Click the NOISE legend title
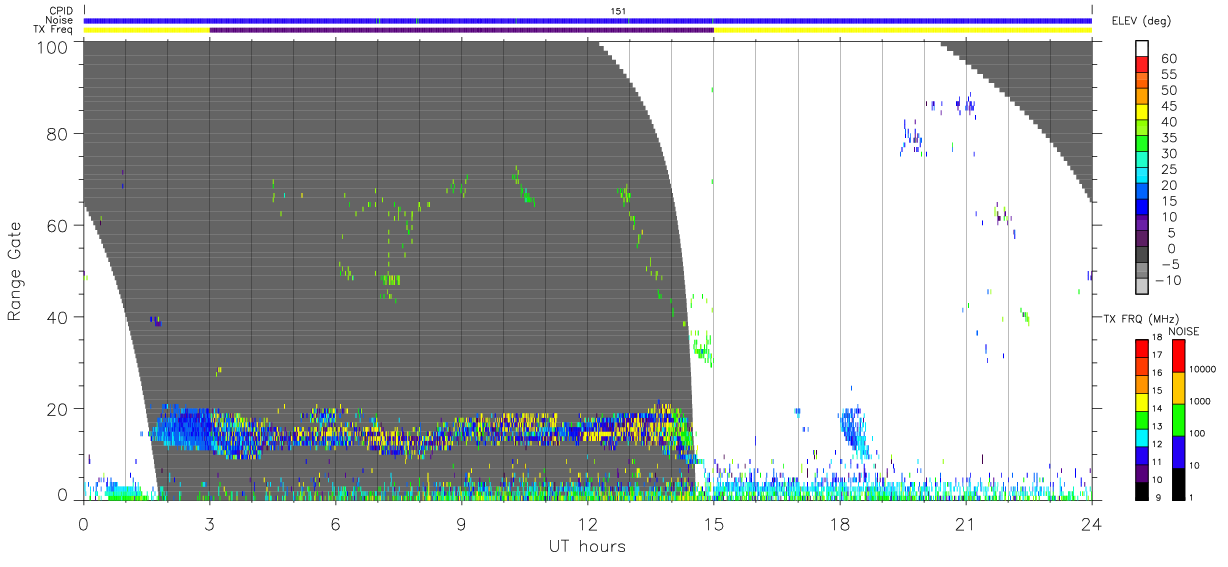The image size is (1228, 567). pos(1183,331)
